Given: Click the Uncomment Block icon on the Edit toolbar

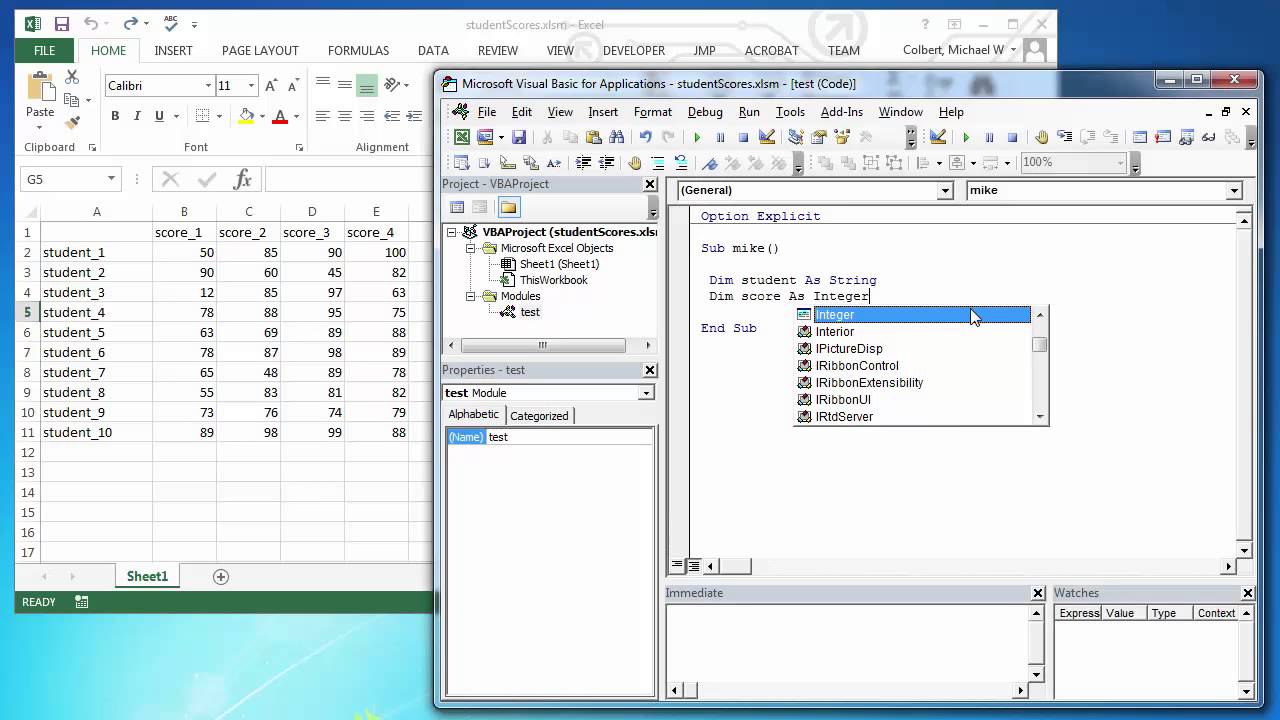Looking at the screenshot, I should click(x=680, y=162).
